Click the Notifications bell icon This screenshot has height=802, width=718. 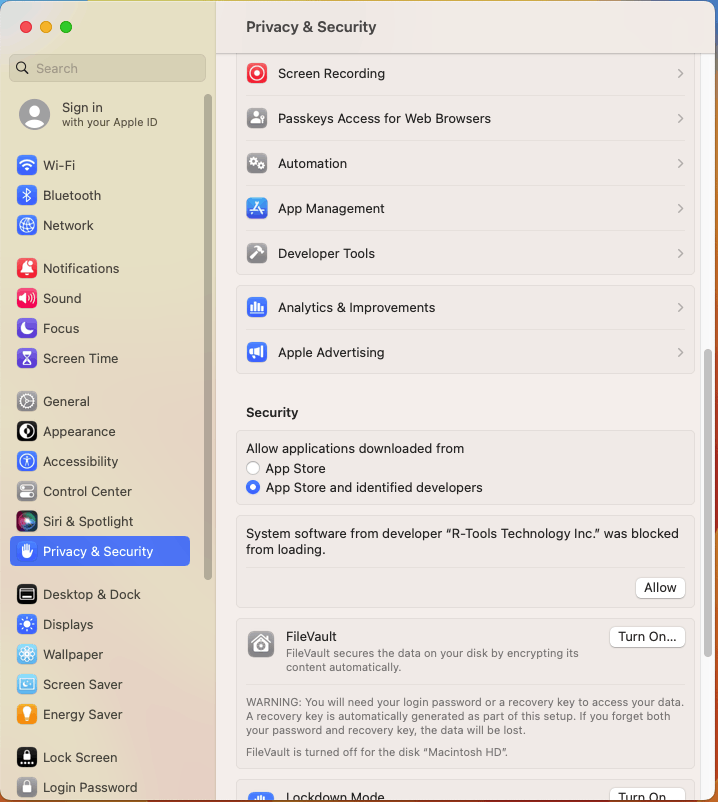pyautogui.click(x=27, y=269)
